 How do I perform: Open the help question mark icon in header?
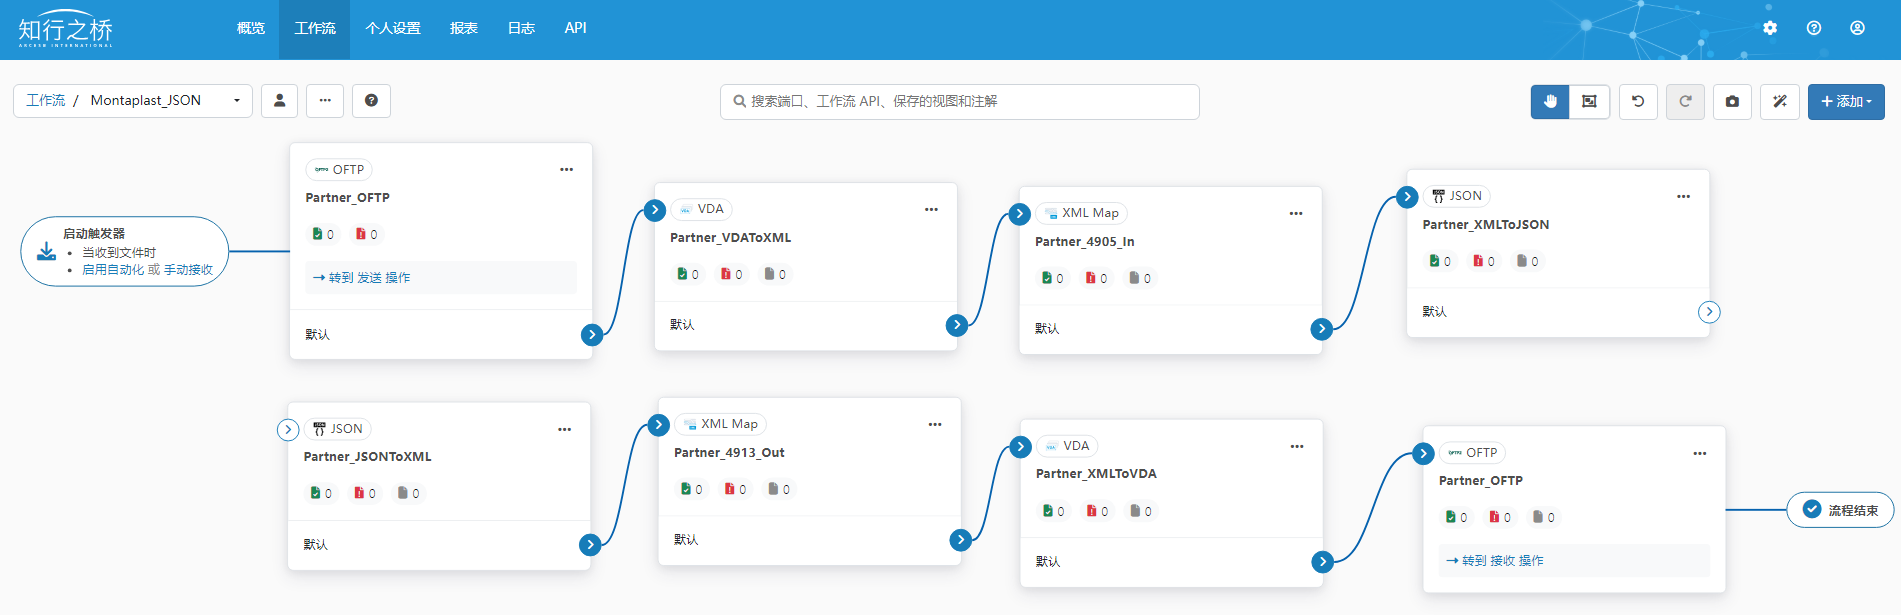(x=1814, y=28)
